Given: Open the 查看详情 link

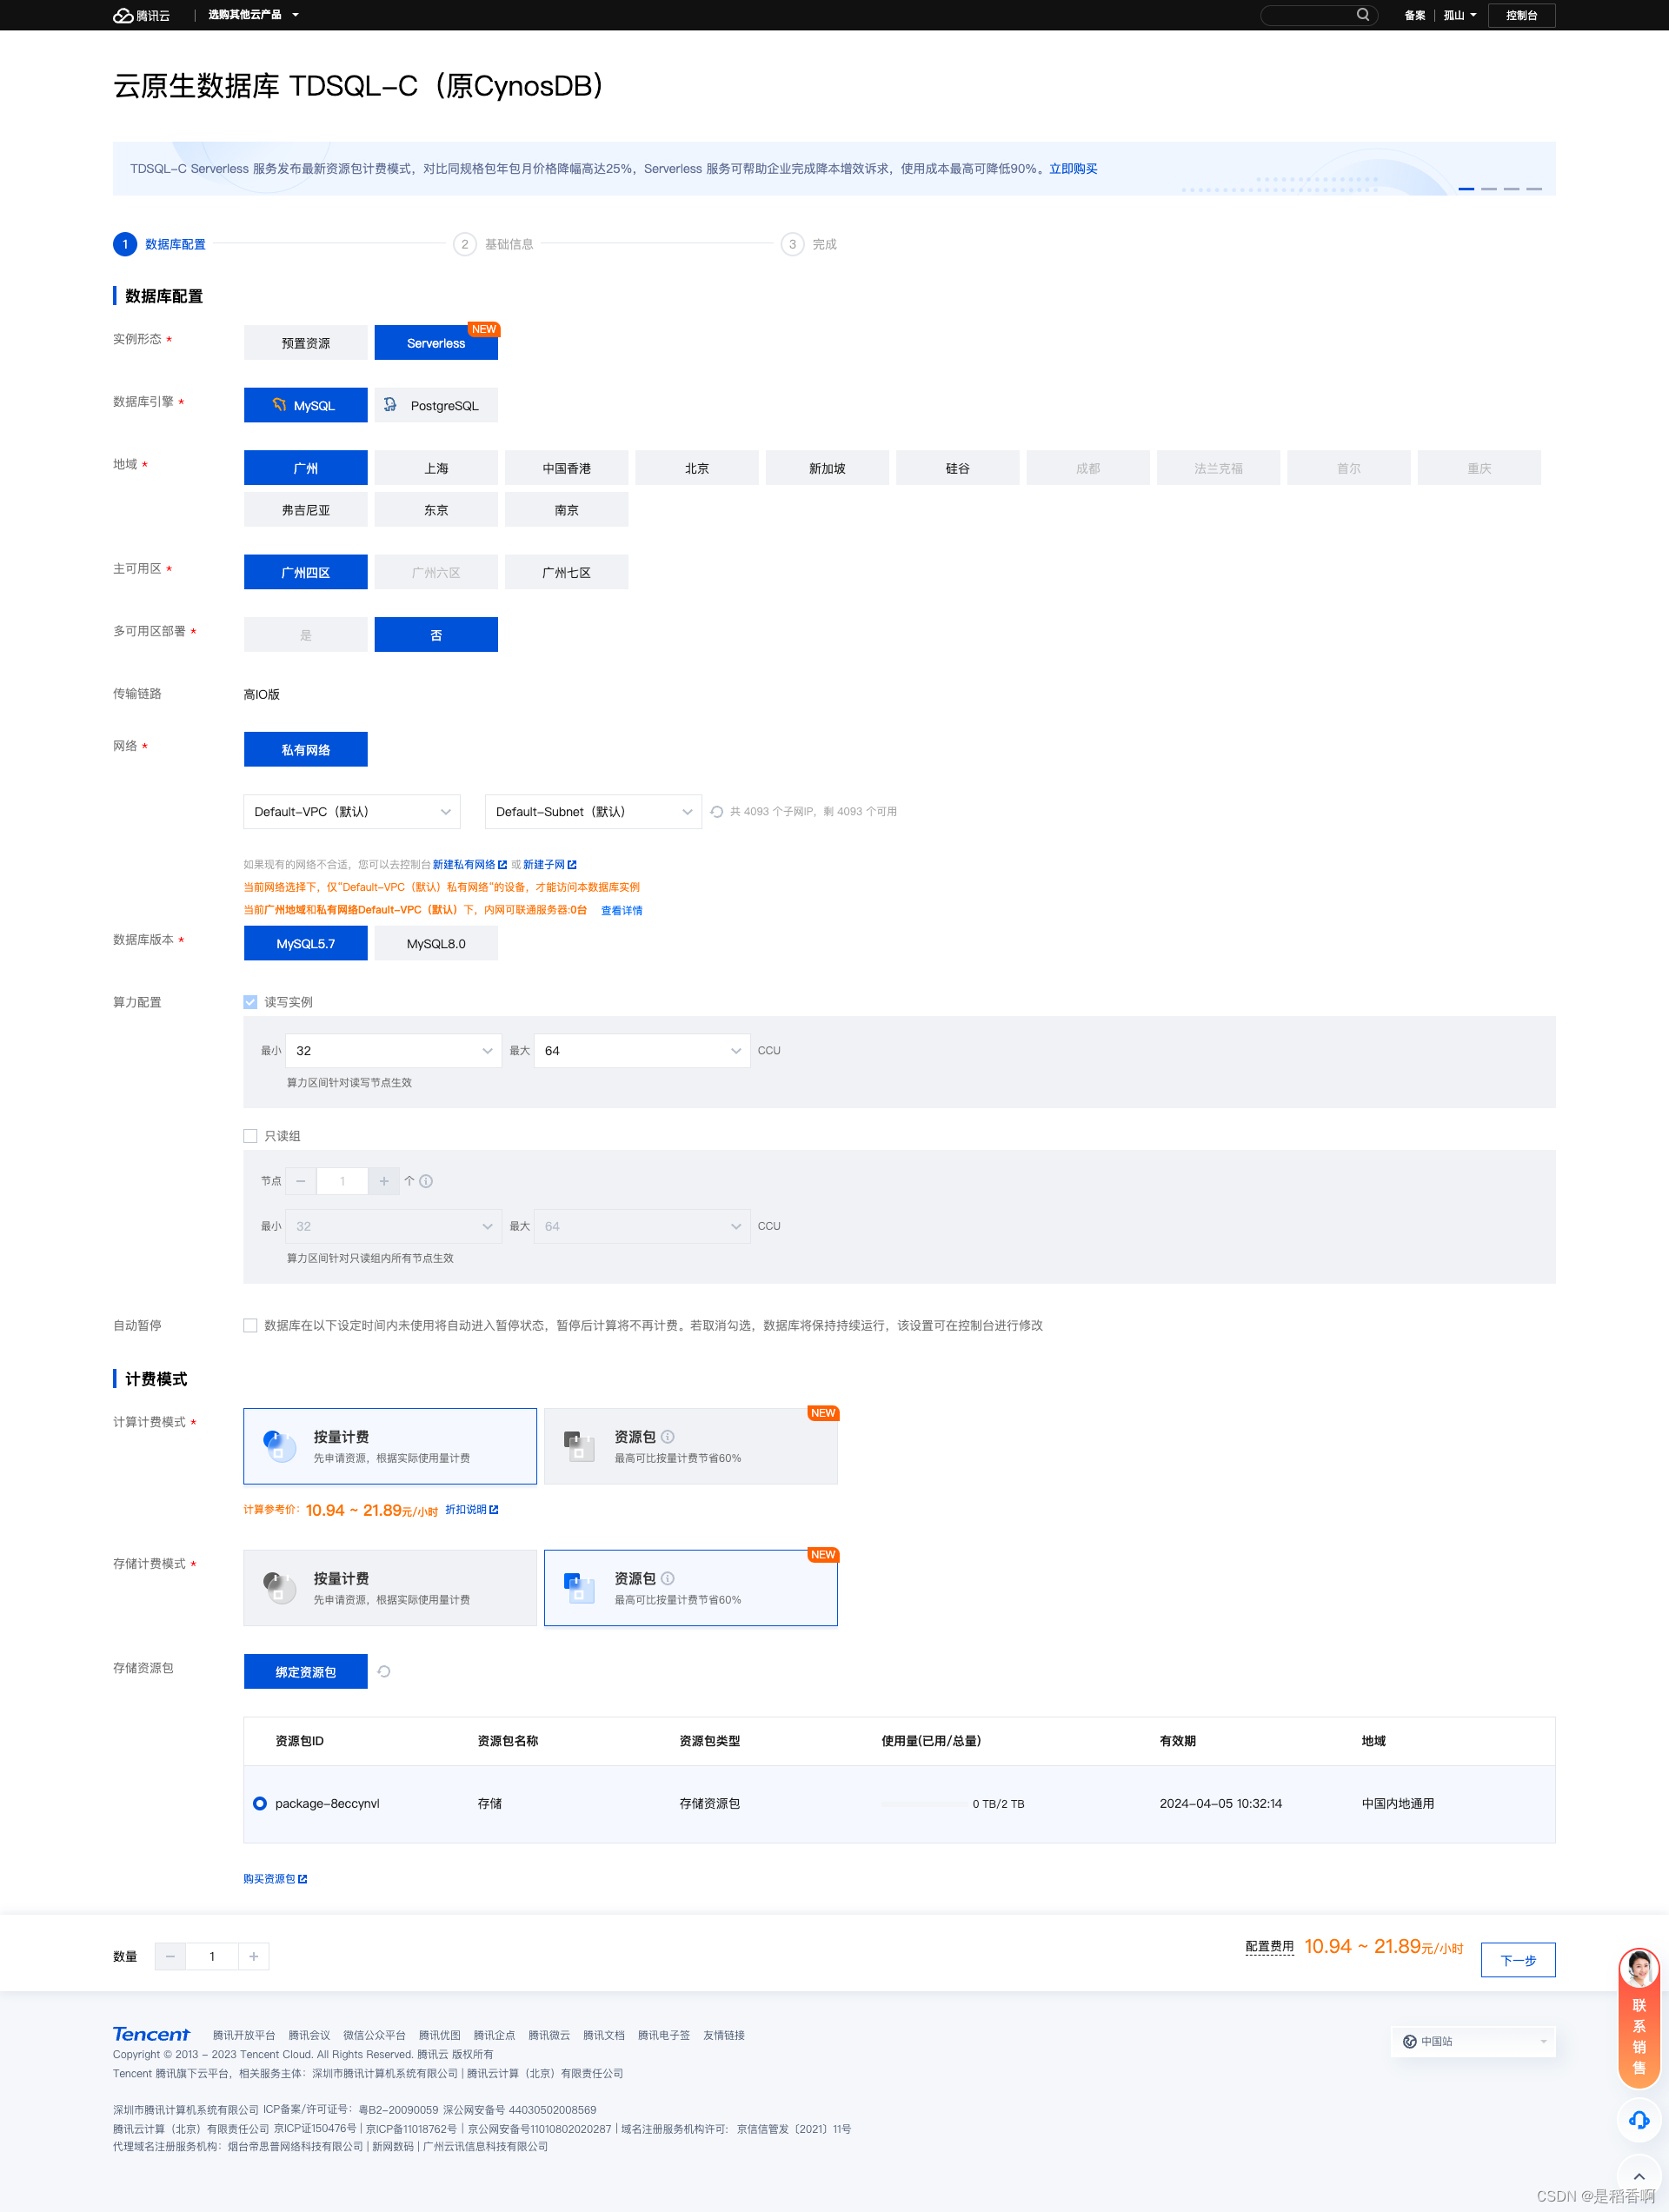Looking at the screenshot, I should pos(621,910).
